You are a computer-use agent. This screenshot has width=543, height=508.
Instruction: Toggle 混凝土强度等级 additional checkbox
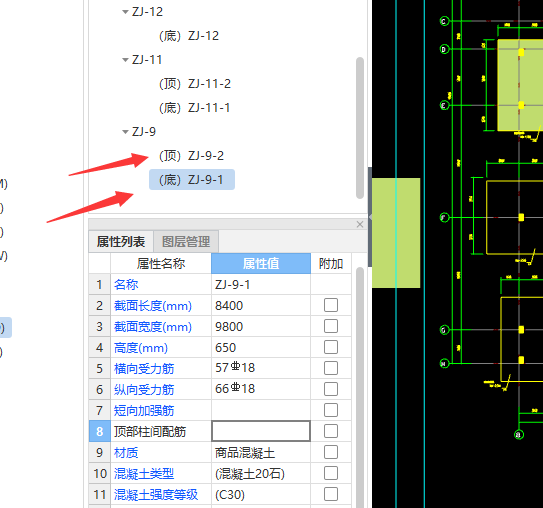[x=331, y=494]
